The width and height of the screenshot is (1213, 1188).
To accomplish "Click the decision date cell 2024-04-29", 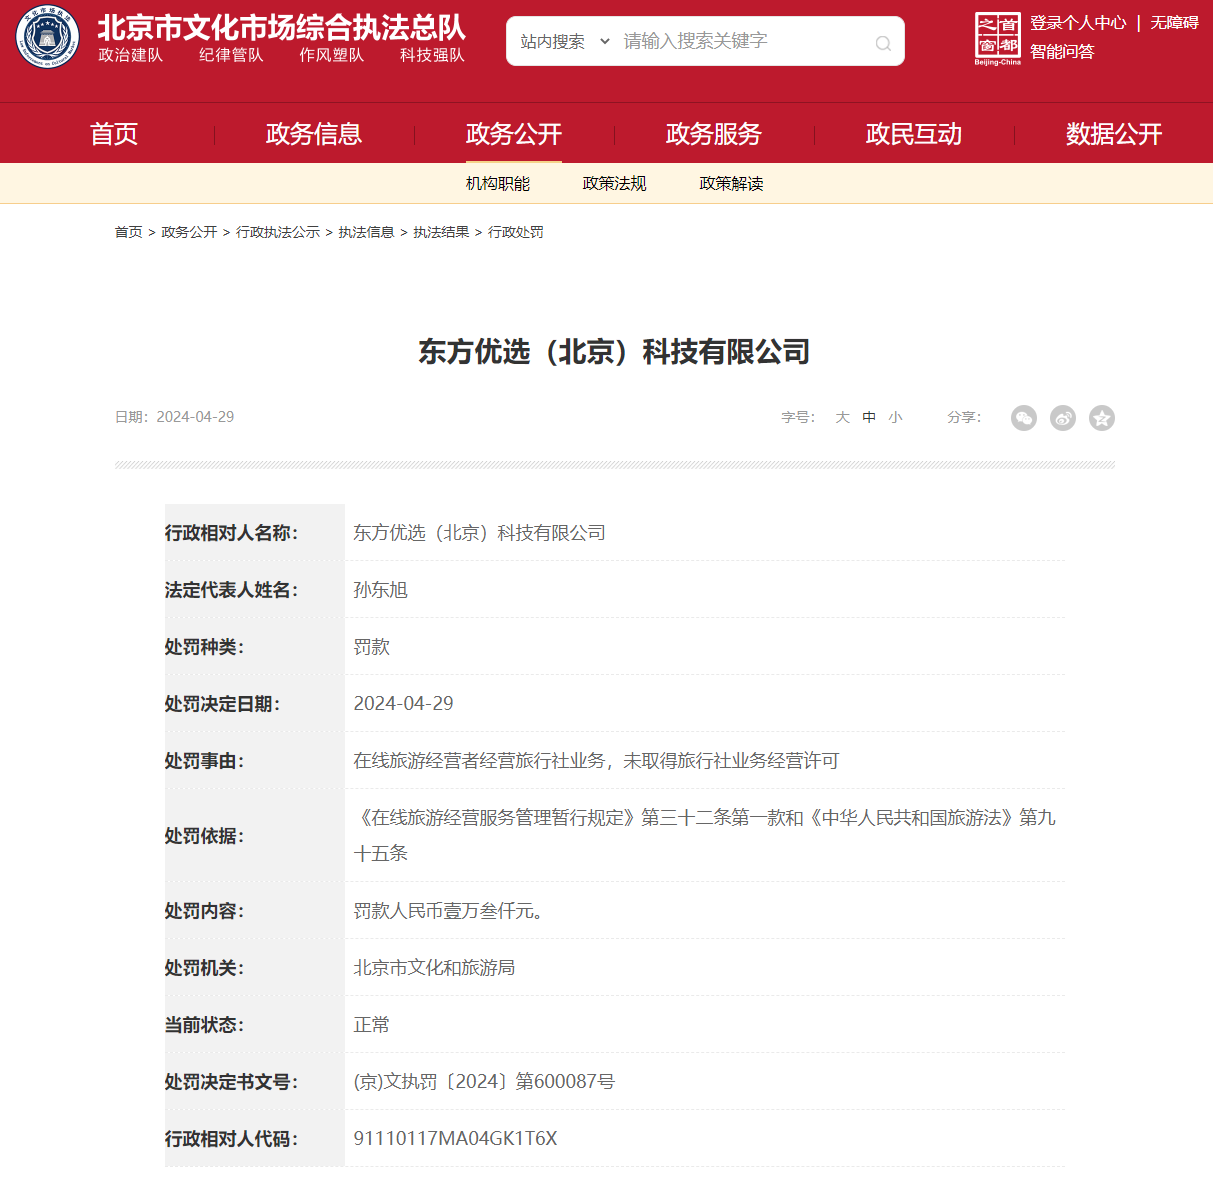I will click(x=404, y=704).
